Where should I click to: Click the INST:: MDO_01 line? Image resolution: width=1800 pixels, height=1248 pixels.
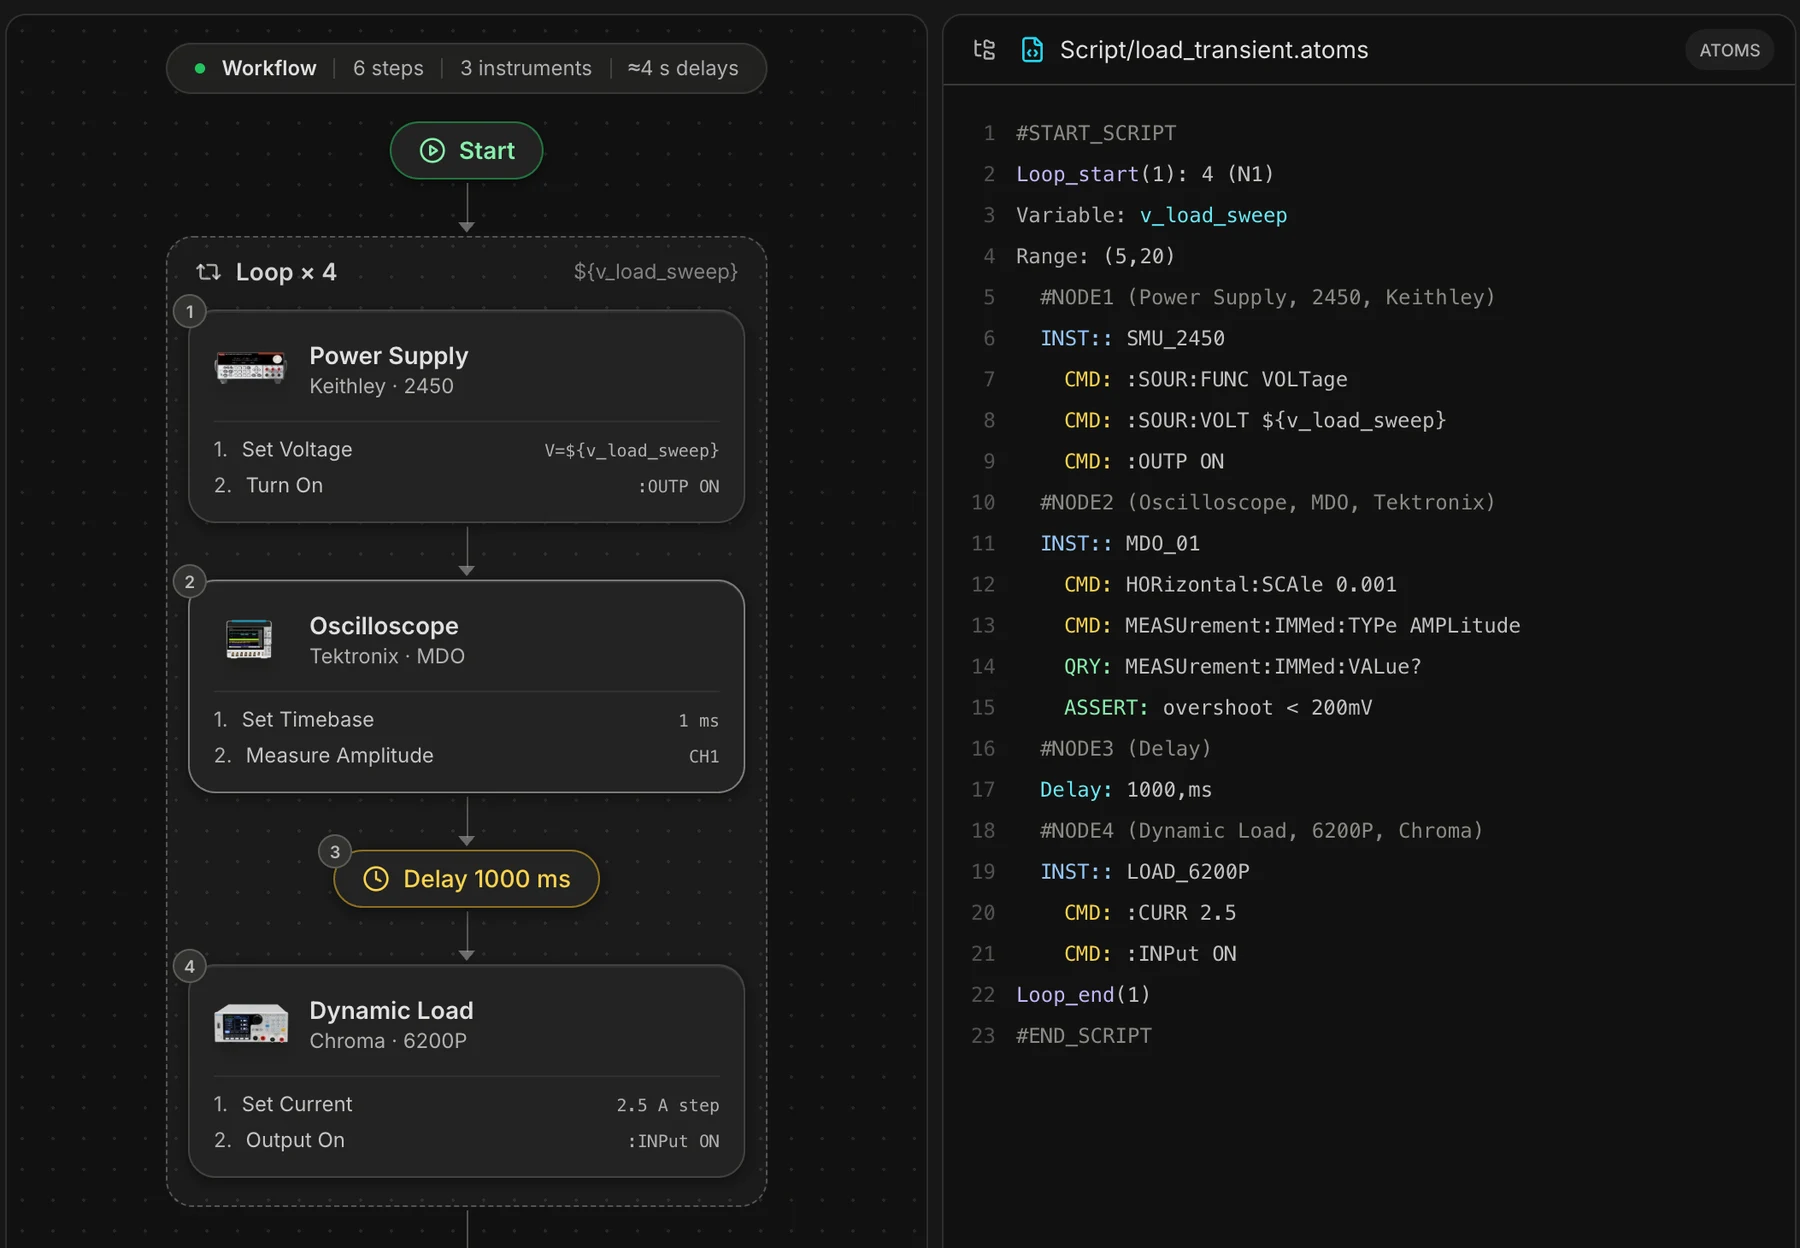[1120, 543]
